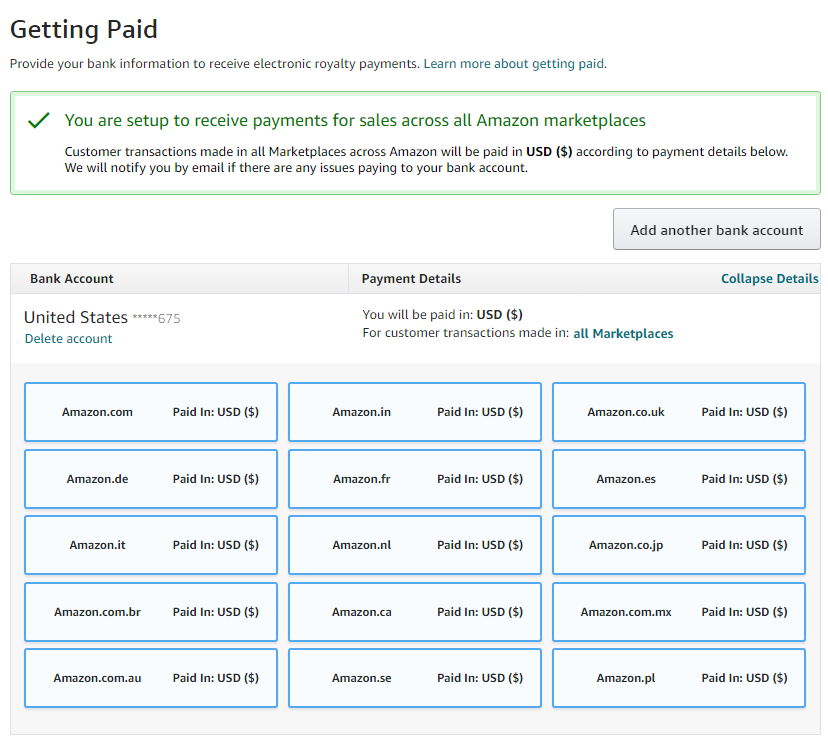Select the Amazon.com.au marketplace card
828x751 pixels.
[151, 678]
